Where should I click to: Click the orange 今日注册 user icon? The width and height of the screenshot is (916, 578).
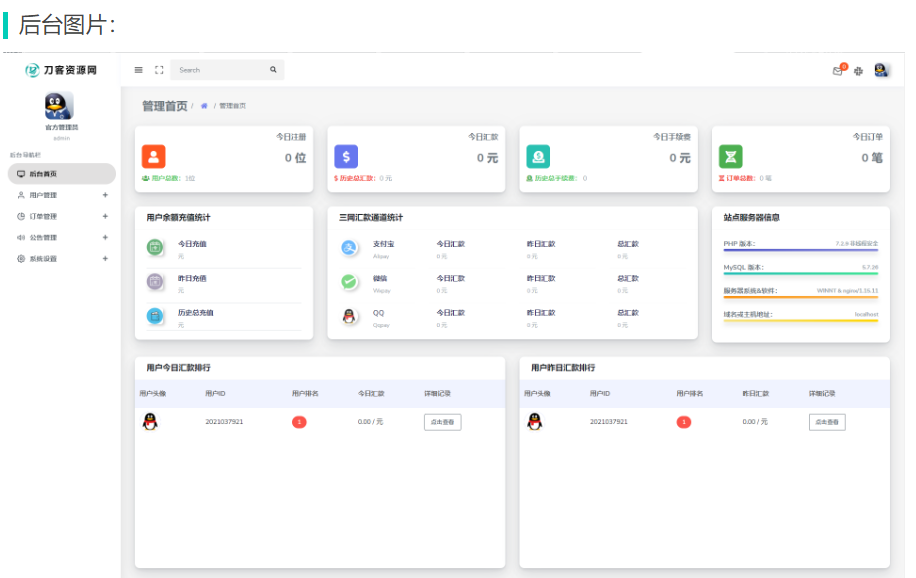(153, 156)
